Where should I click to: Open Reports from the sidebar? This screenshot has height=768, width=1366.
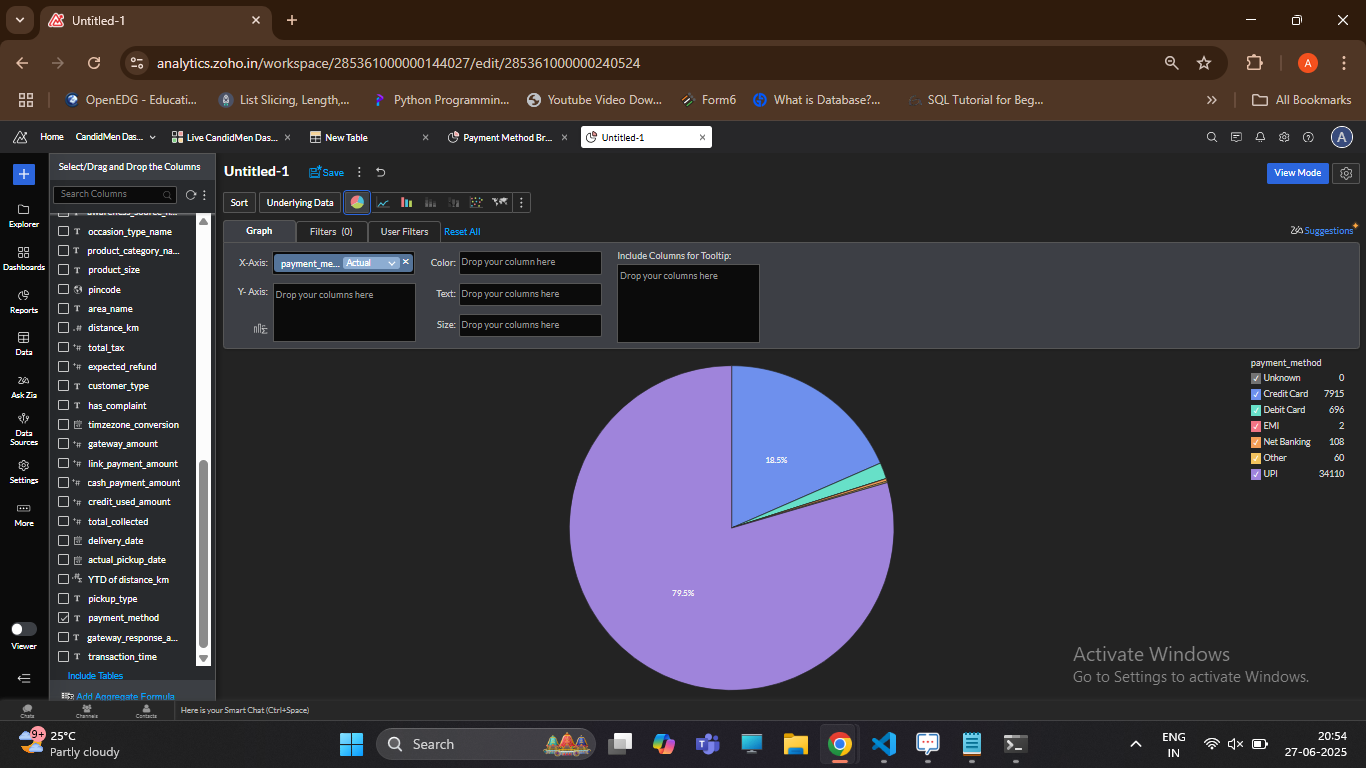(x=24, y=301)
